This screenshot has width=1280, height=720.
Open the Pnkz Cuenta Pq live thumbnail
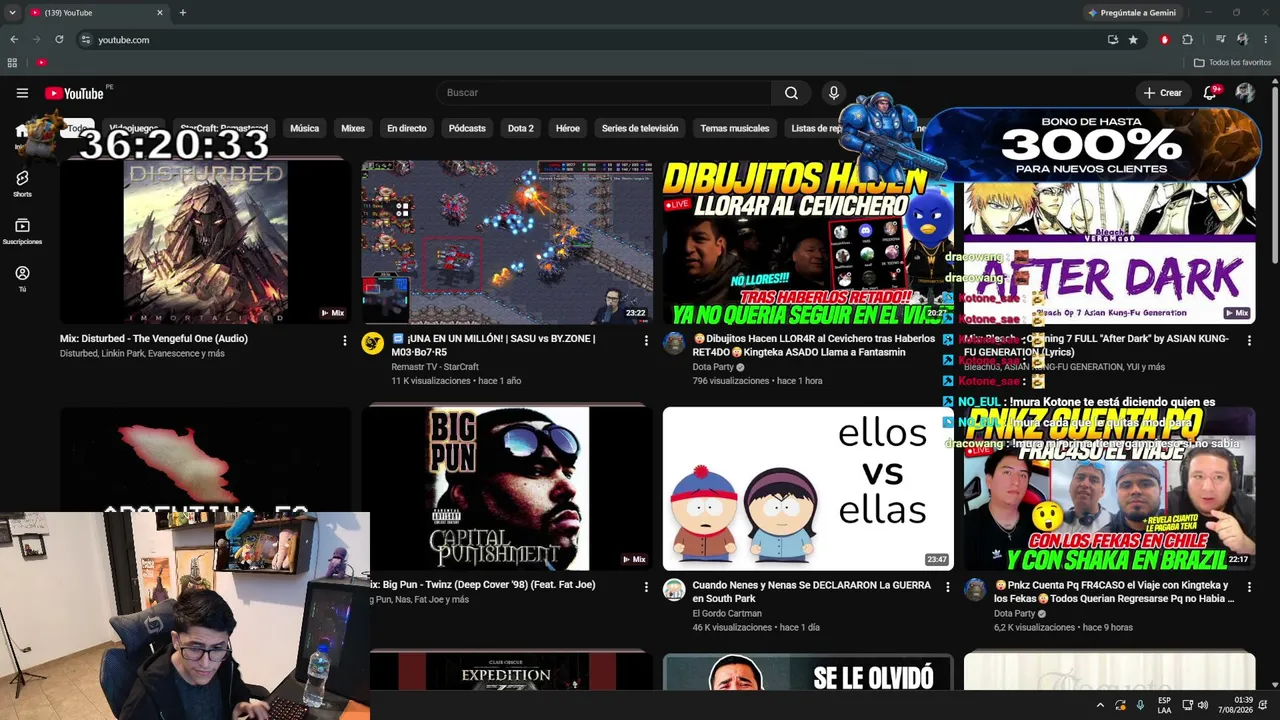(x=1109, y=488)
